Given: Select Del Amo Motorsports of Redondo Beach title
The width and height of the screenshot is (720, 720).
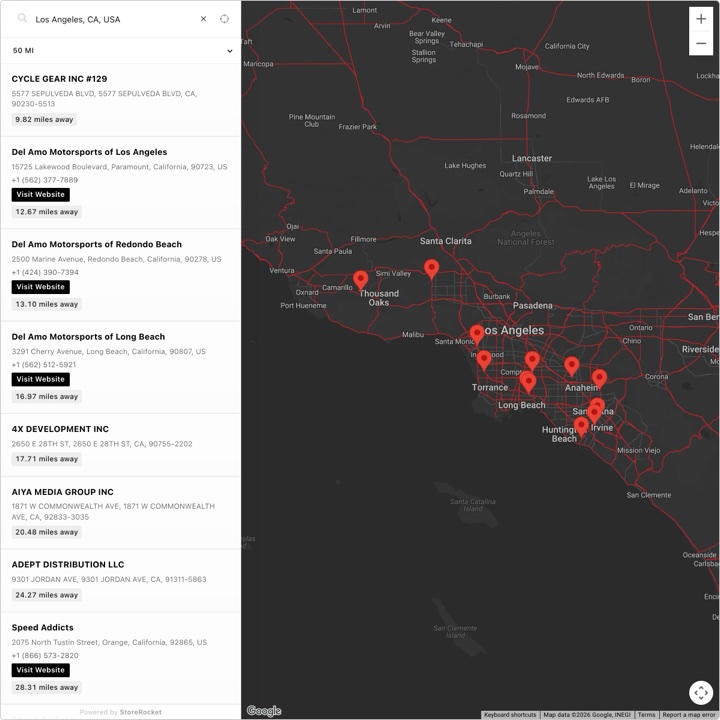Looking at the screenshot, I should [96, 244].
